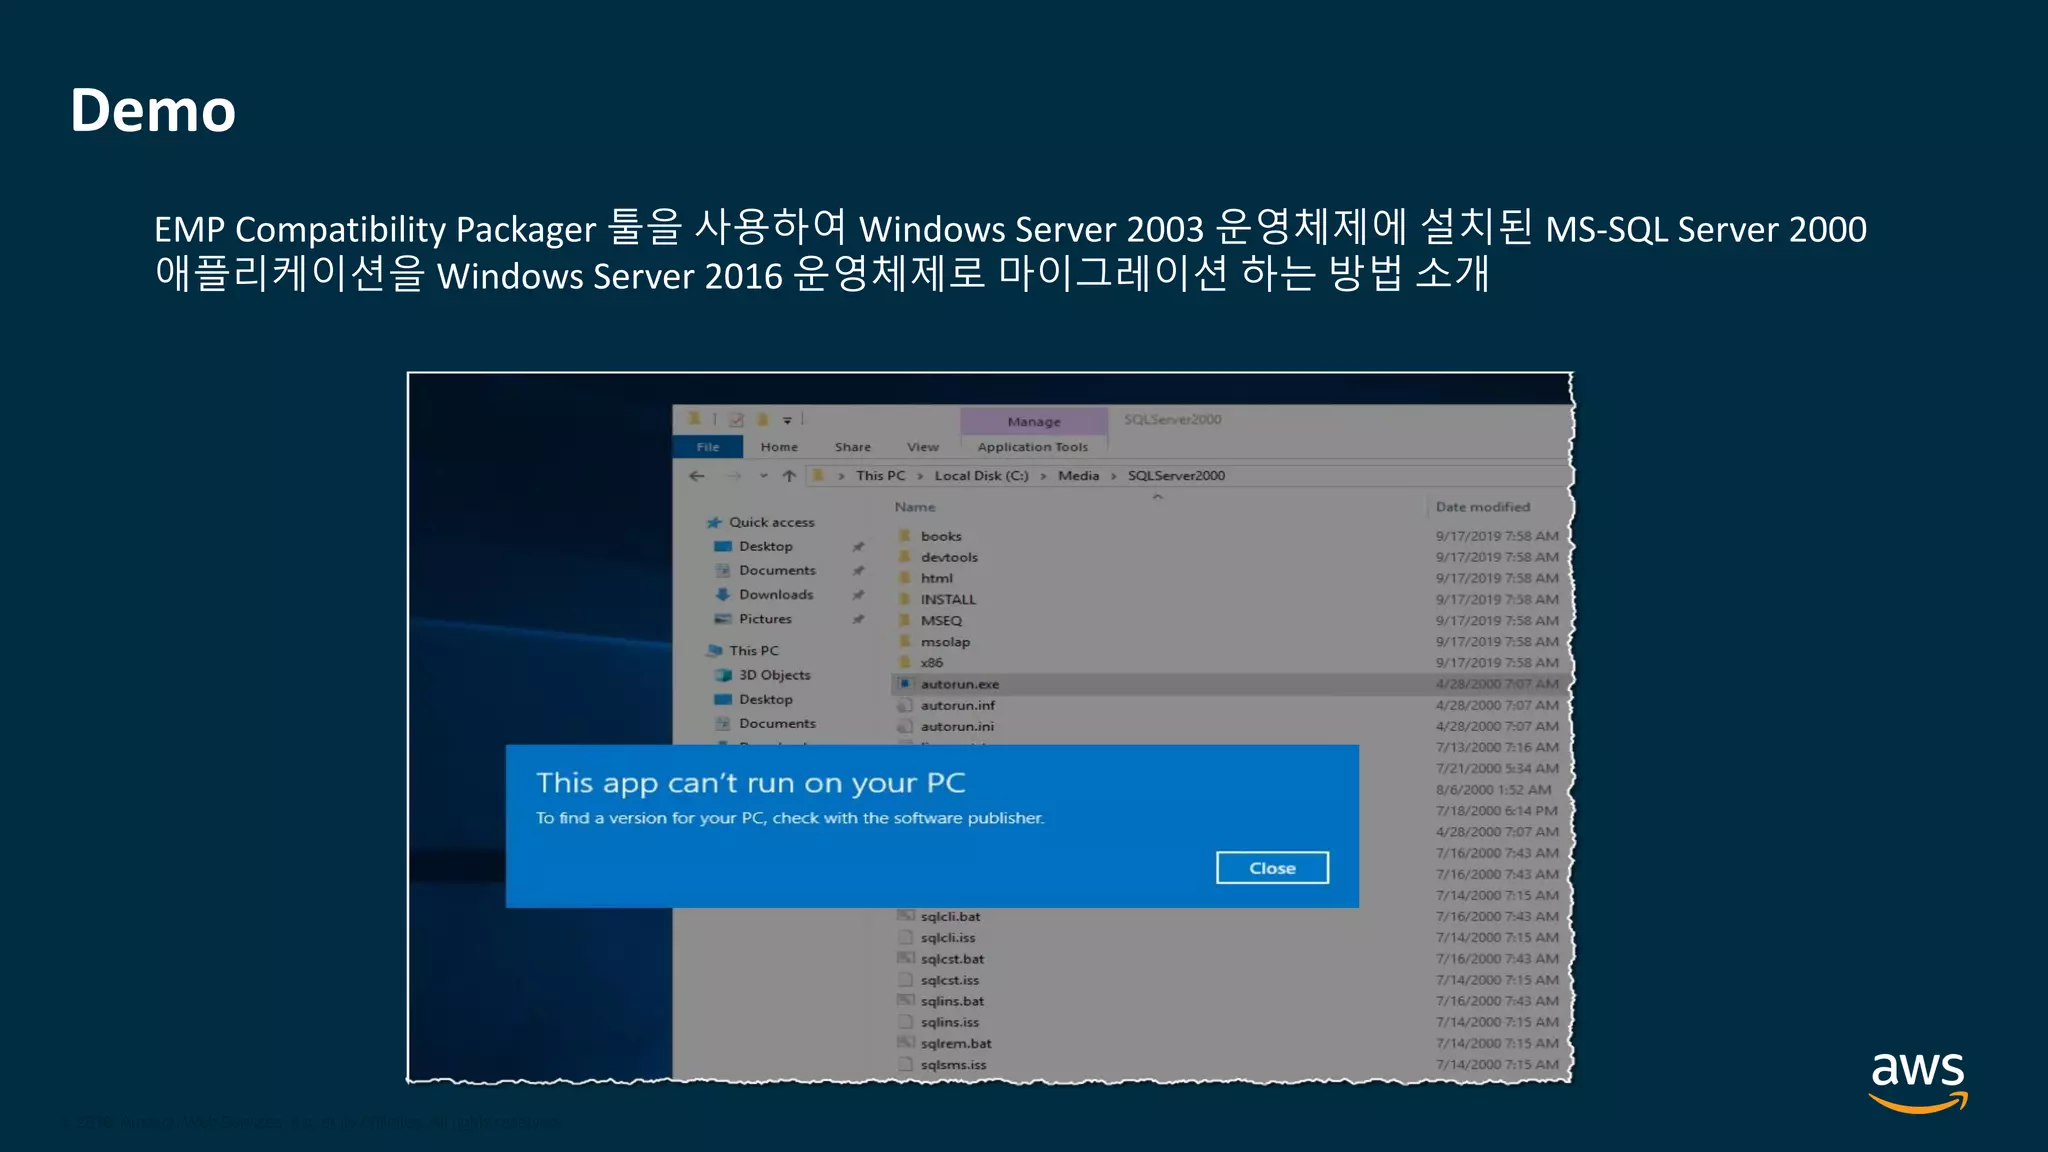The image size is (2048, 1152).
Task: Click the Properties quick access toolbar icon
Action: point(736,420)
